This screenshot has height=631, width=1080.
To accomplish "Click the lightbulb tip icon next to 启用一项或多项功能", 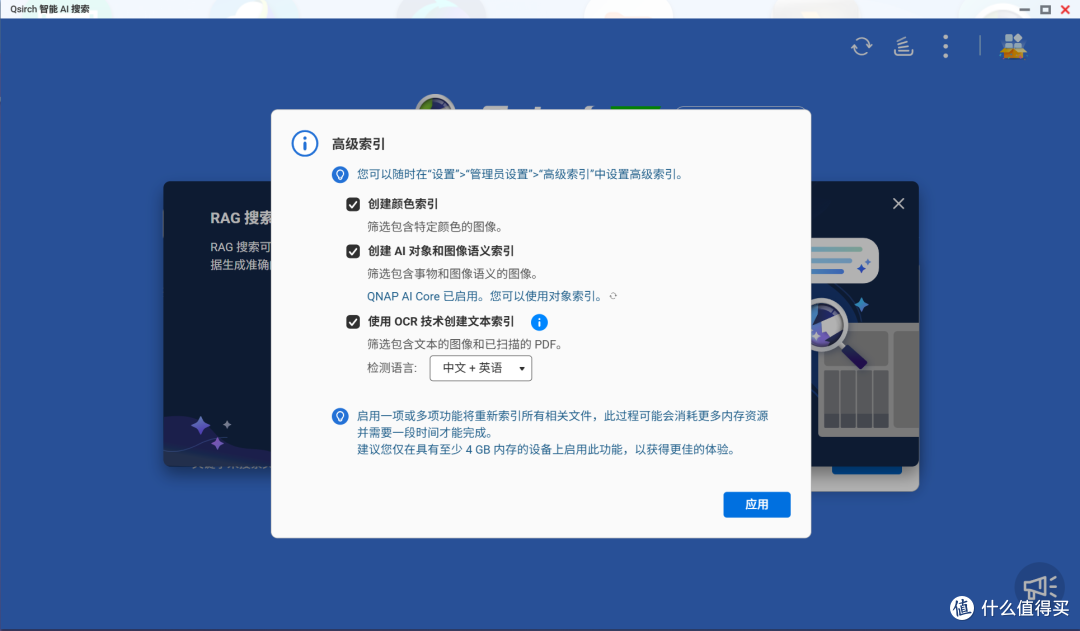I will pyautogui.click(x=340, y=416).
